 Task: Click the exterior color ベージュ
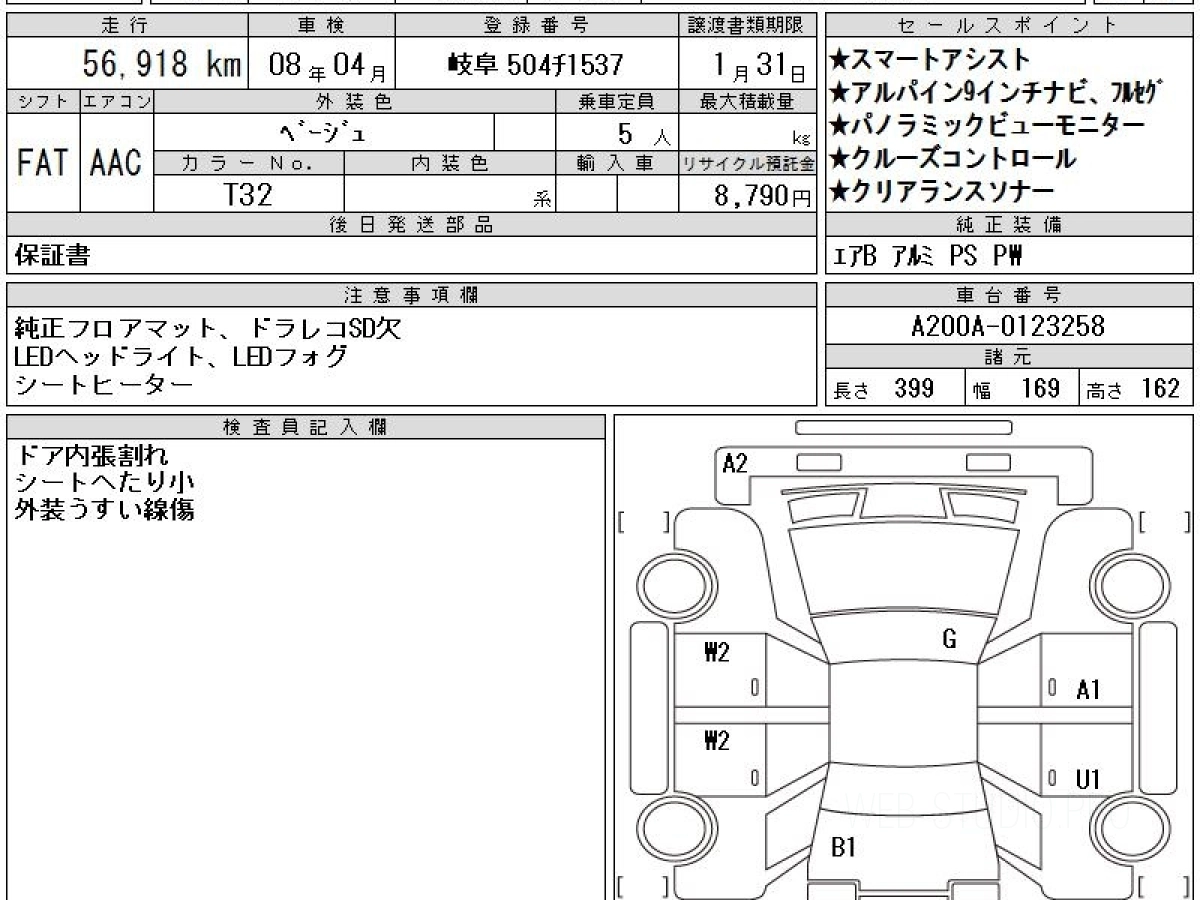(x=324, y=132)
